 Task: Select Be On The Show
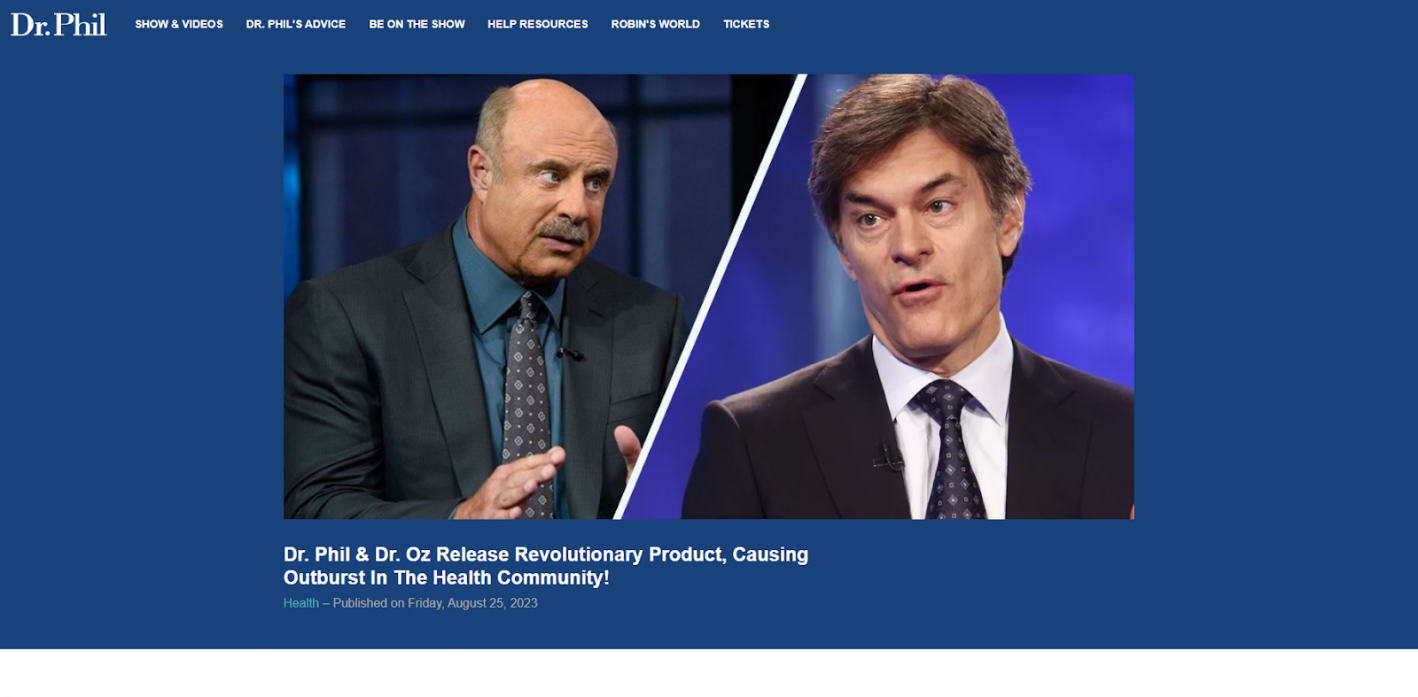417,24
